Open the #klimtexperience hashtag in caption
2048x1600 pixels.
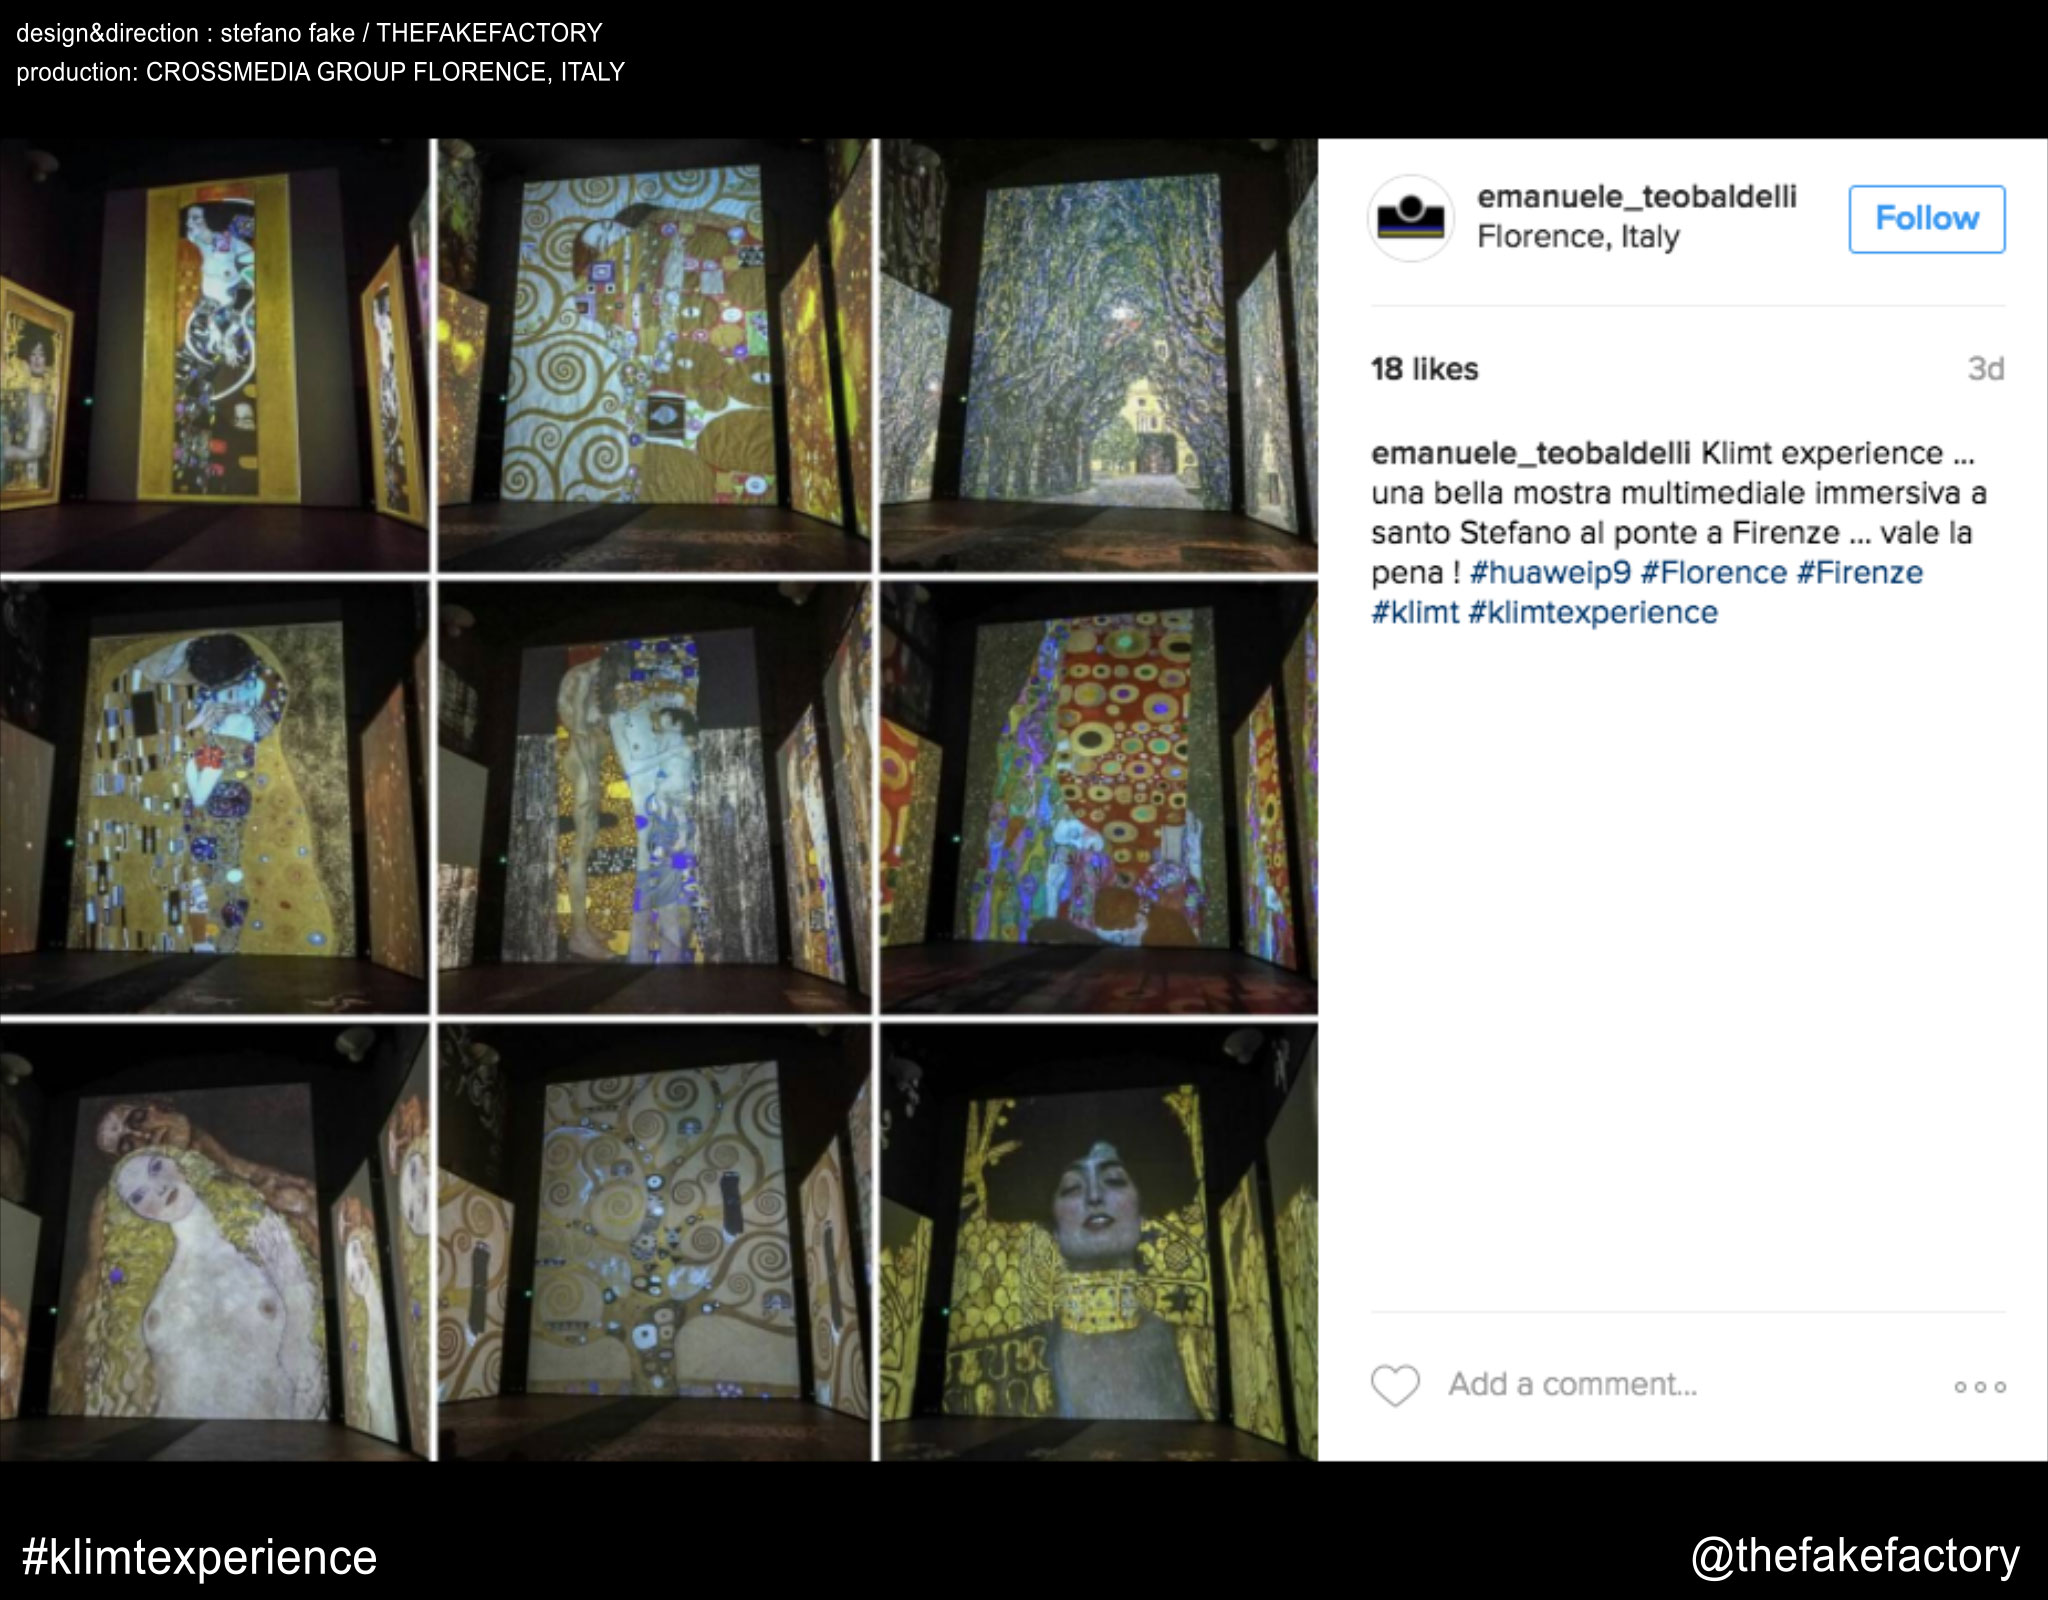tap(1592, 612)
